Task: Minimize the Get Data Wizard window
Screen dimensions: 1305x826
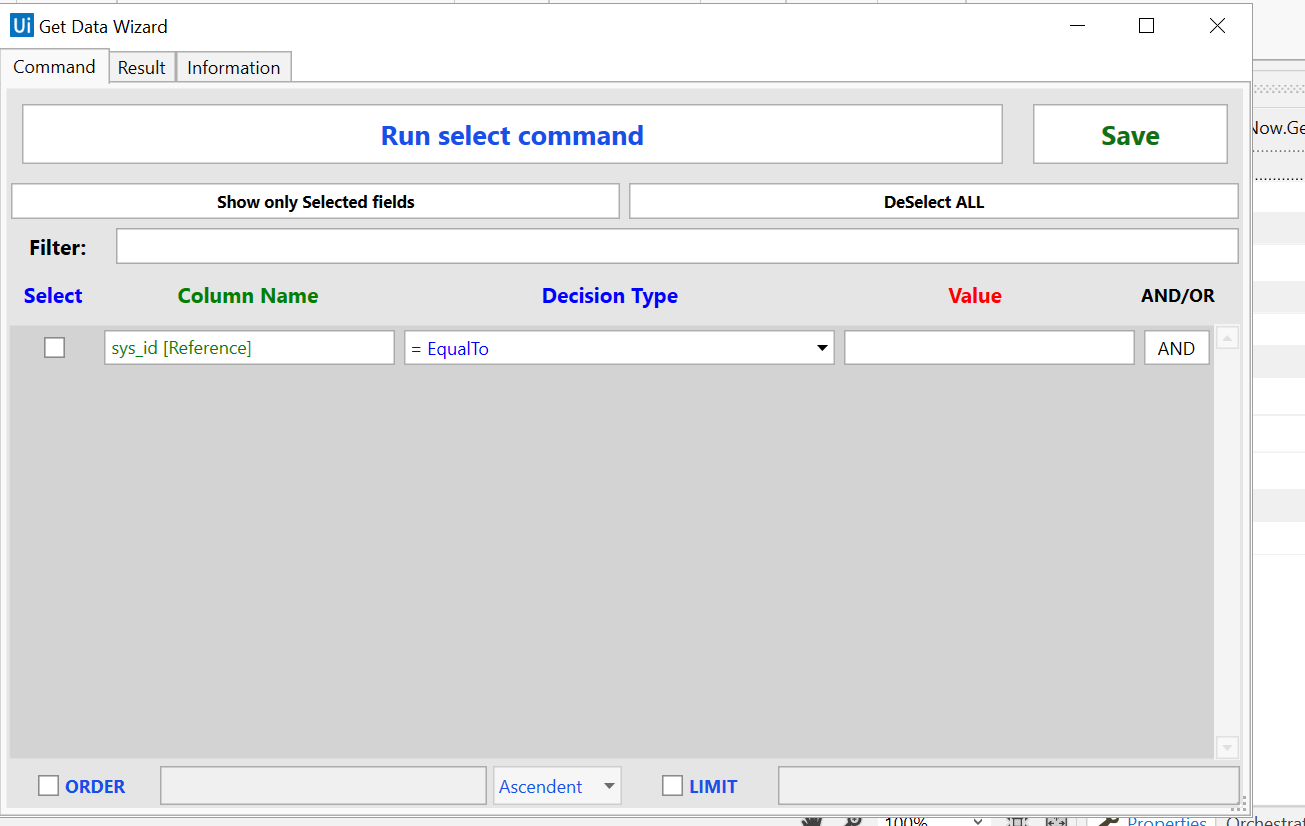Action: pos(1078,26)
